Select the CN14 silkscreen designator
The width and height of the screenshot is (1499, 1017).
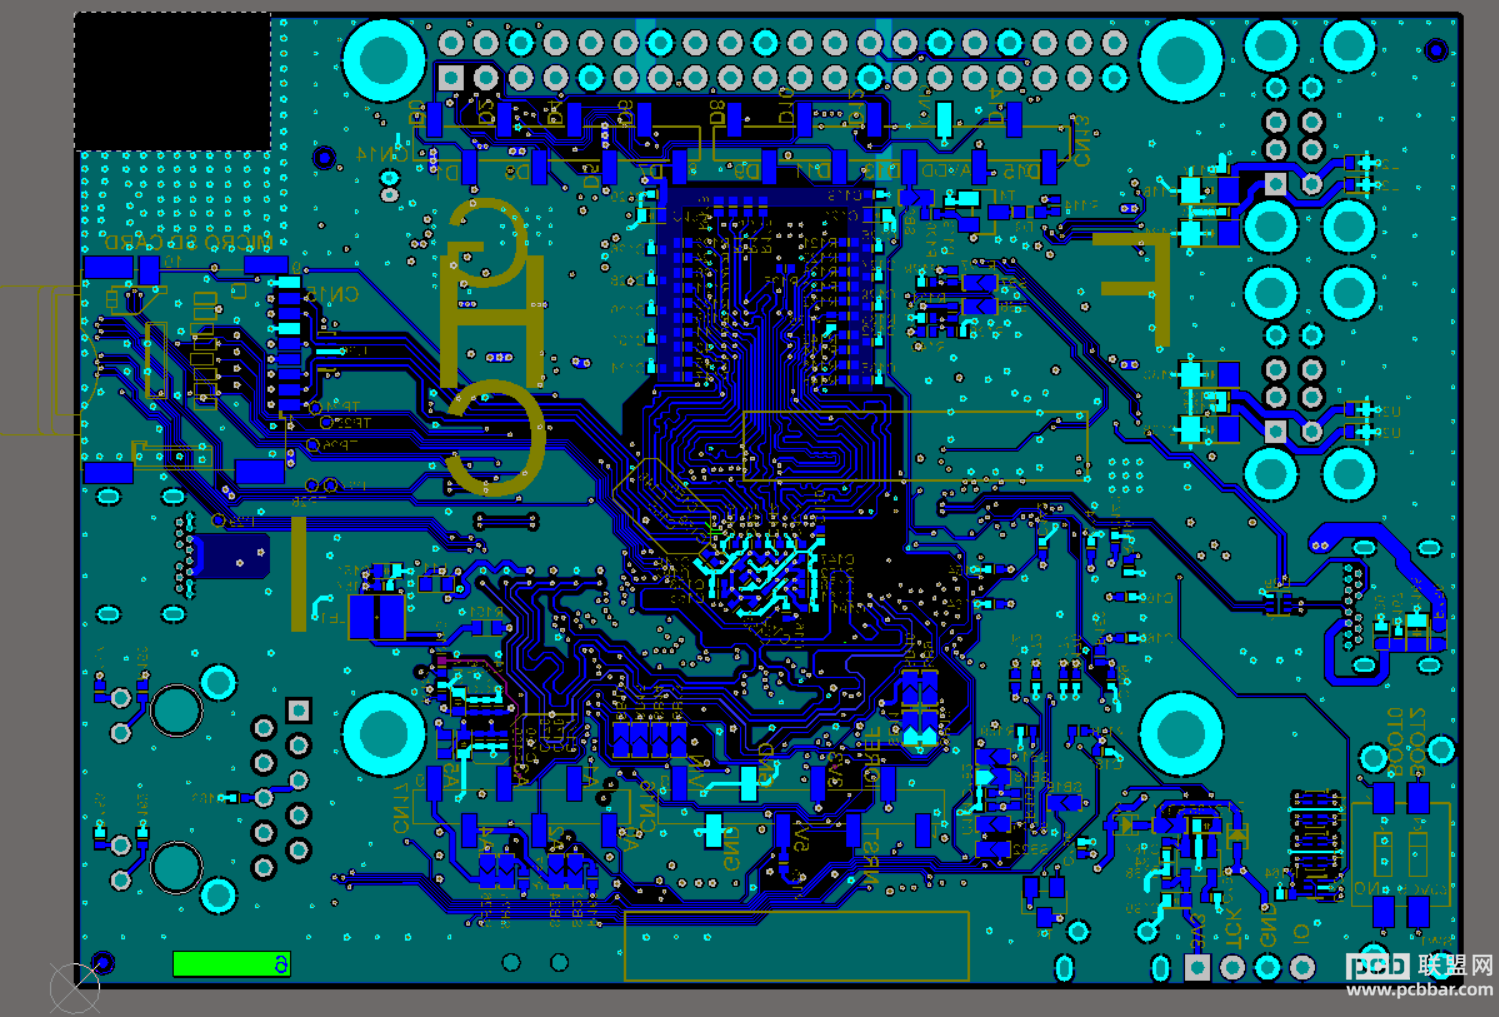[x=383, y=153]
